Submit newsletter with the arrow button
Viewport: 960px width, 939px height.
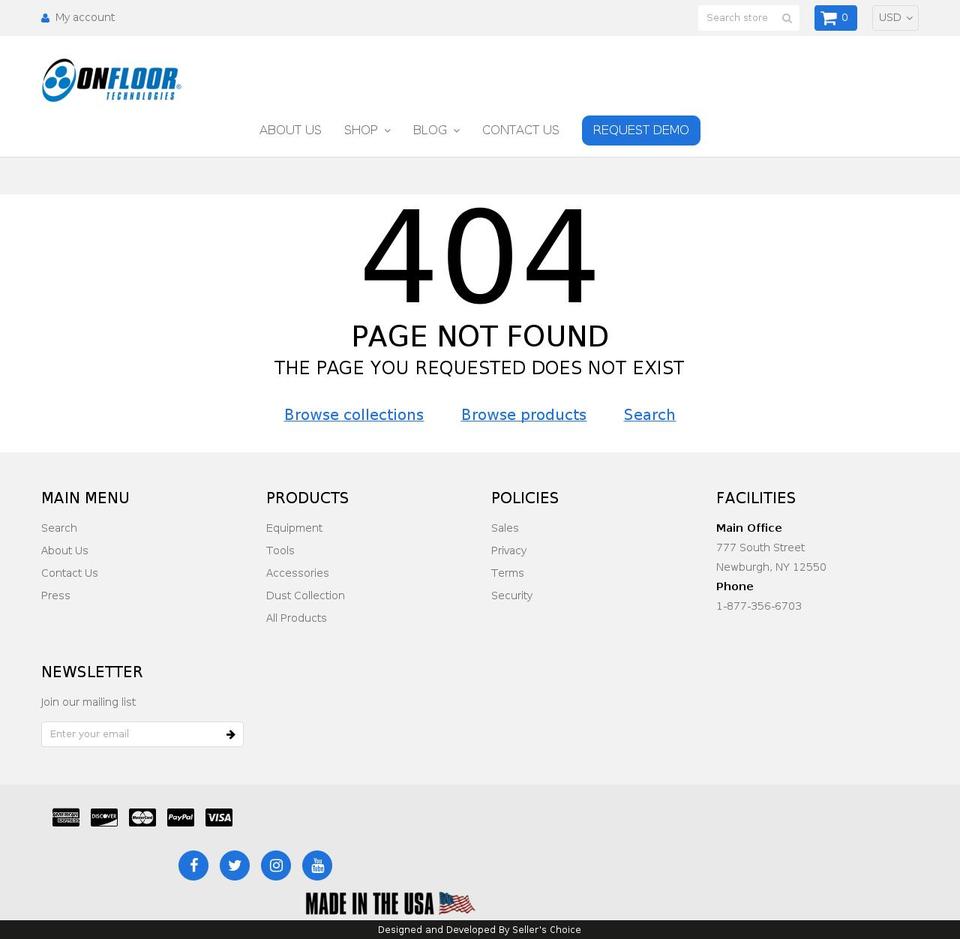point(231,734)
